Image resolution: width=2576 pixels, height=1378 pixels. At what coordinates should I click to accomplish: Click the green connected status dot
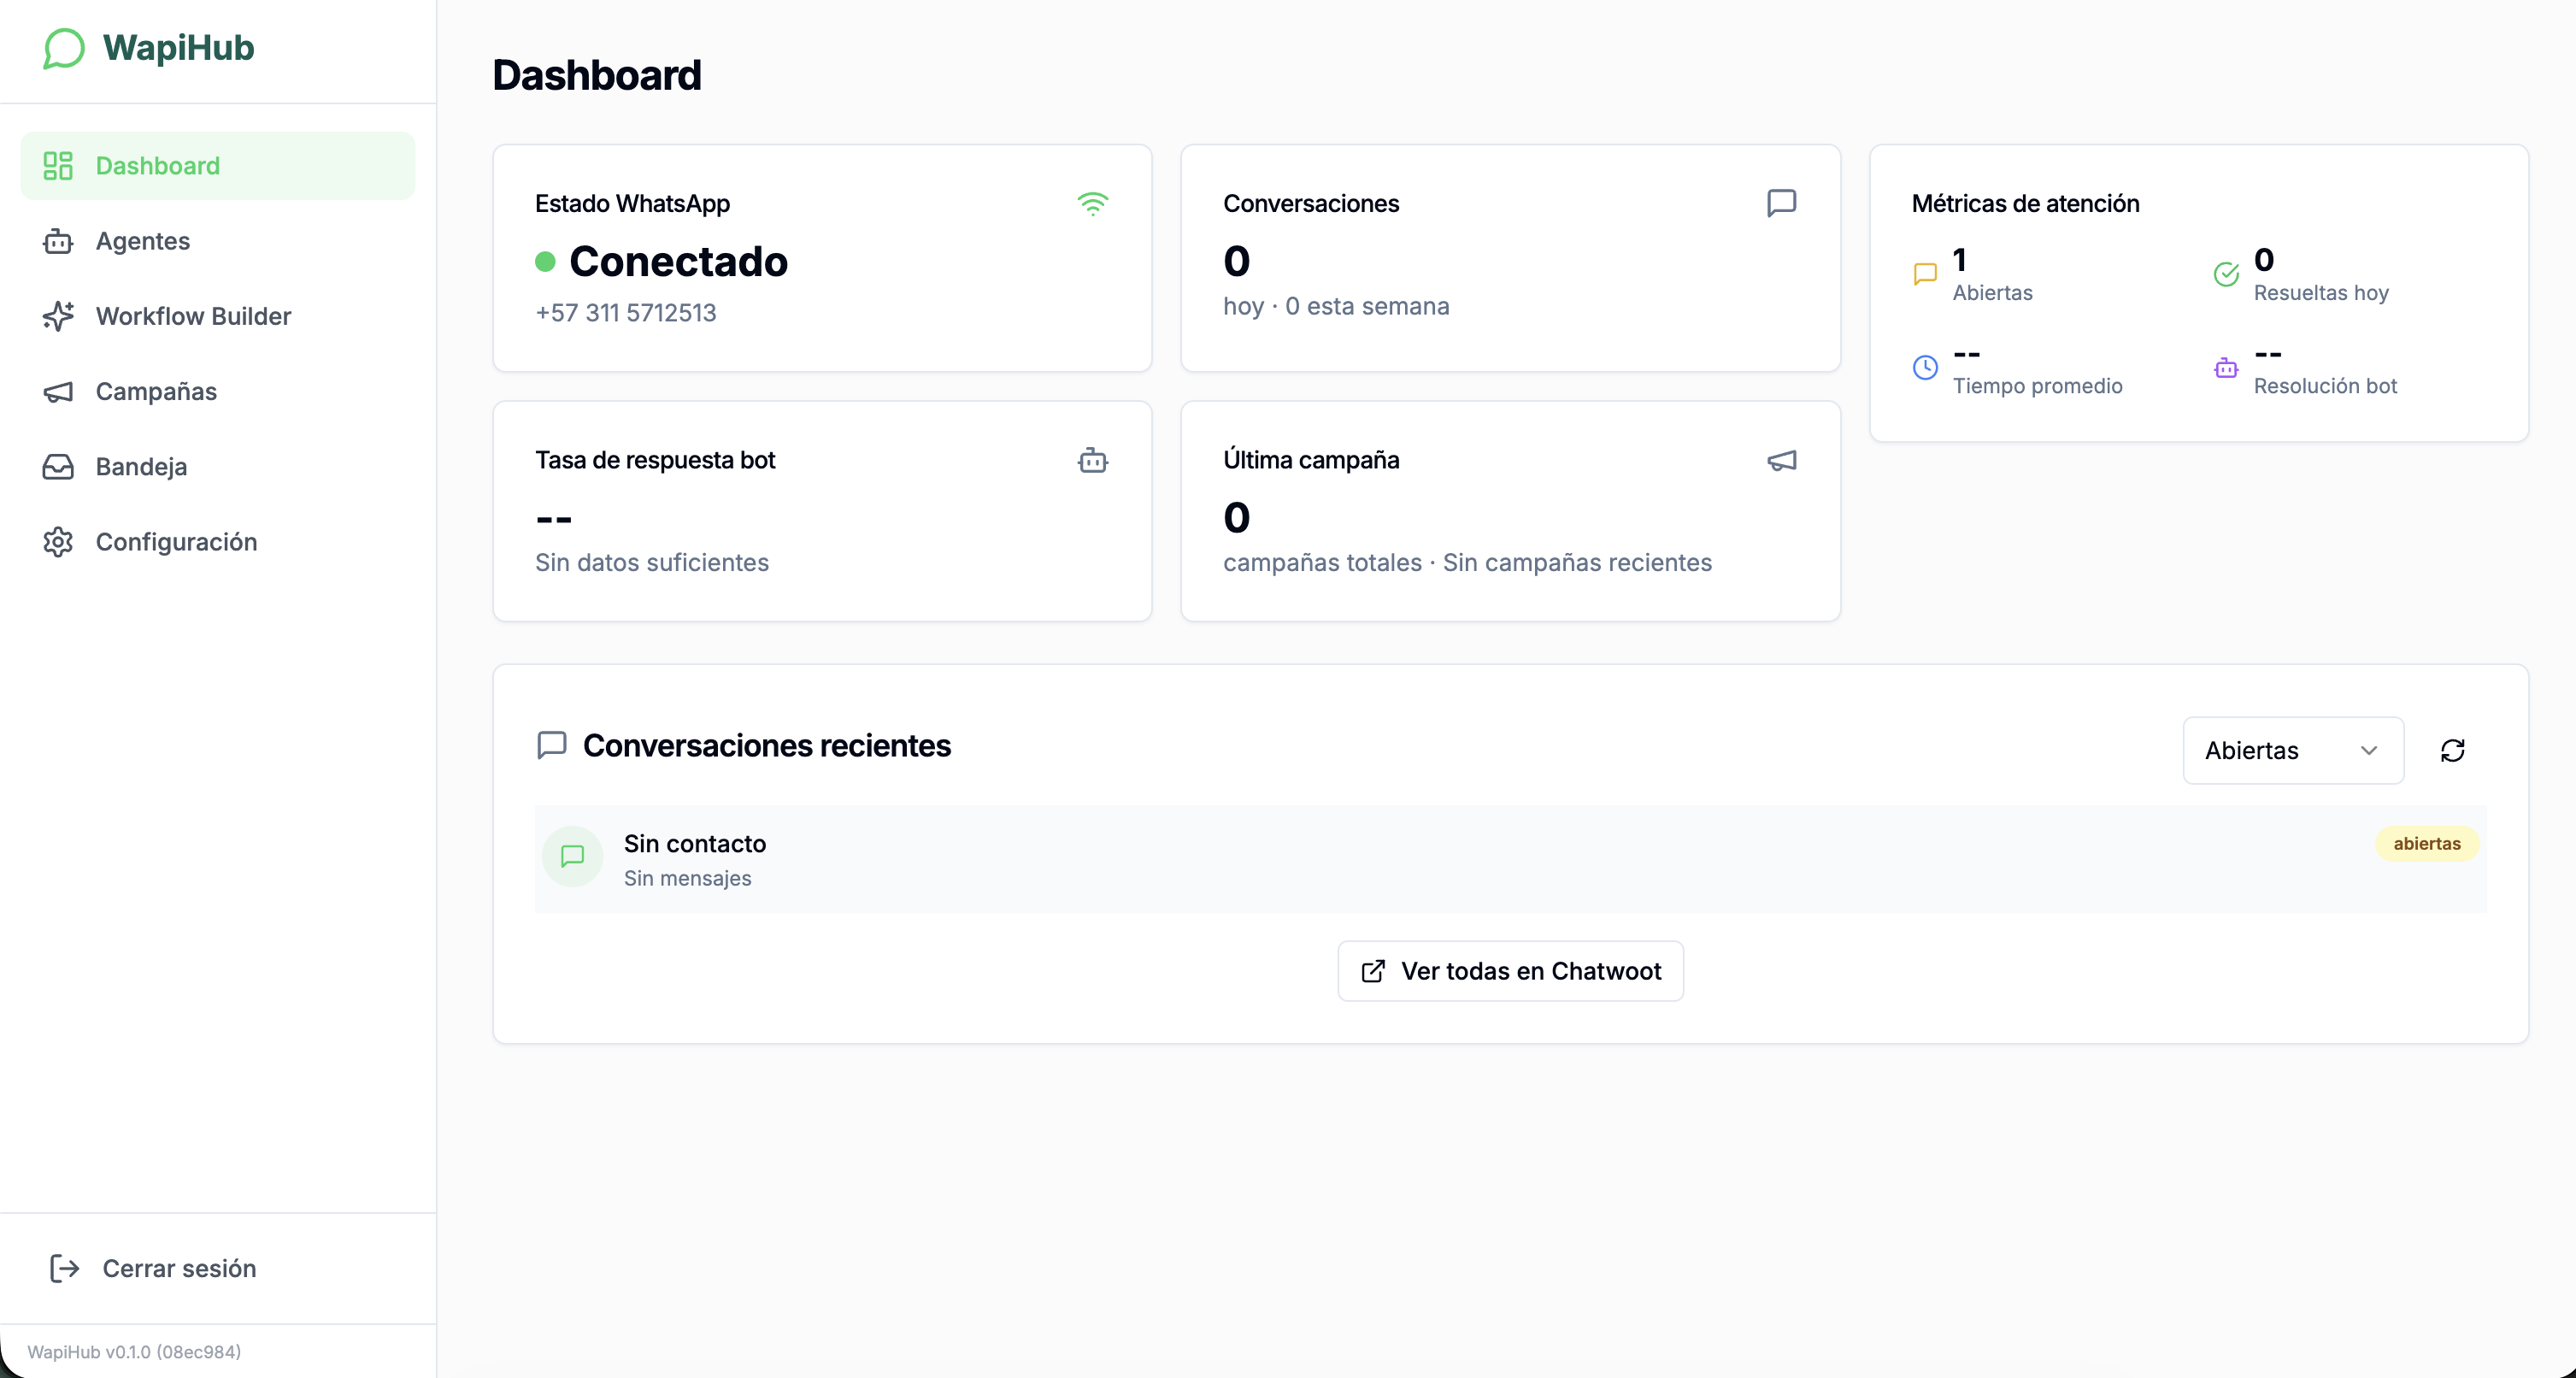545,262
